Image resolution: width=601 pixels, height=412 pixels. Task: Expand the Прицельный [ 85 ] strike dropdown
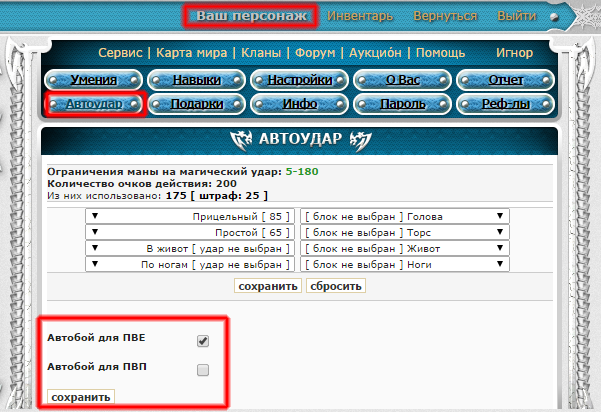192,216
